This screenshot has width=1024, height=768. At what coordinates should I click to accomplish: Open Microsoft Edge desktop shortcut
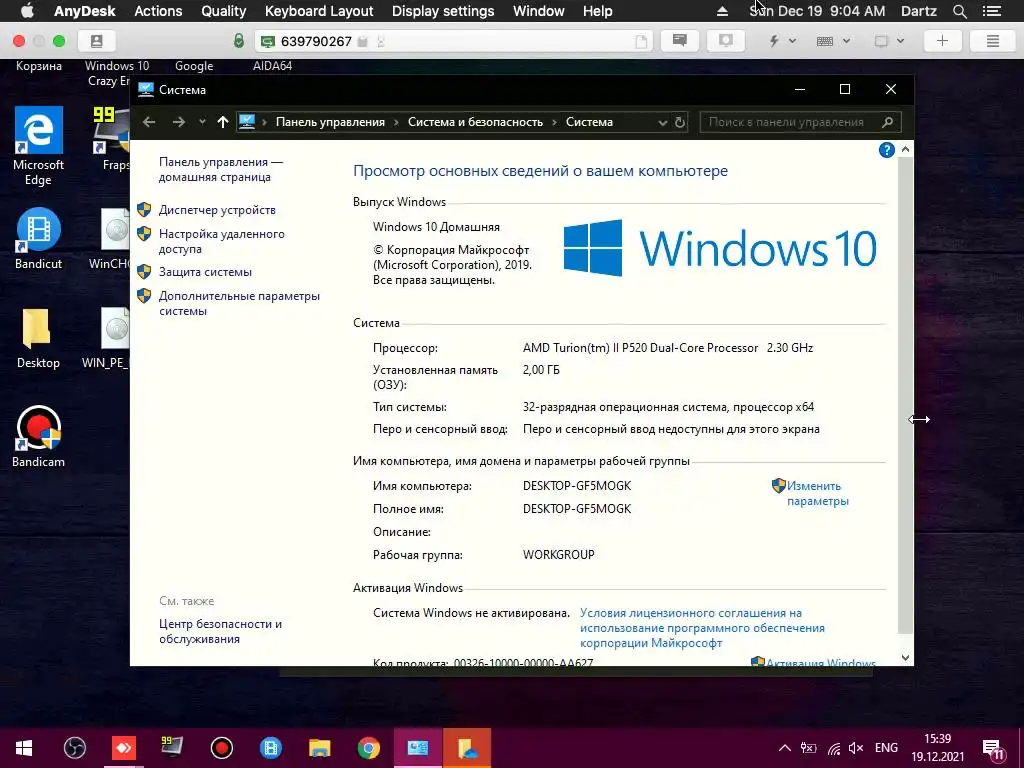pyautogui.click(x=38, y=146)
